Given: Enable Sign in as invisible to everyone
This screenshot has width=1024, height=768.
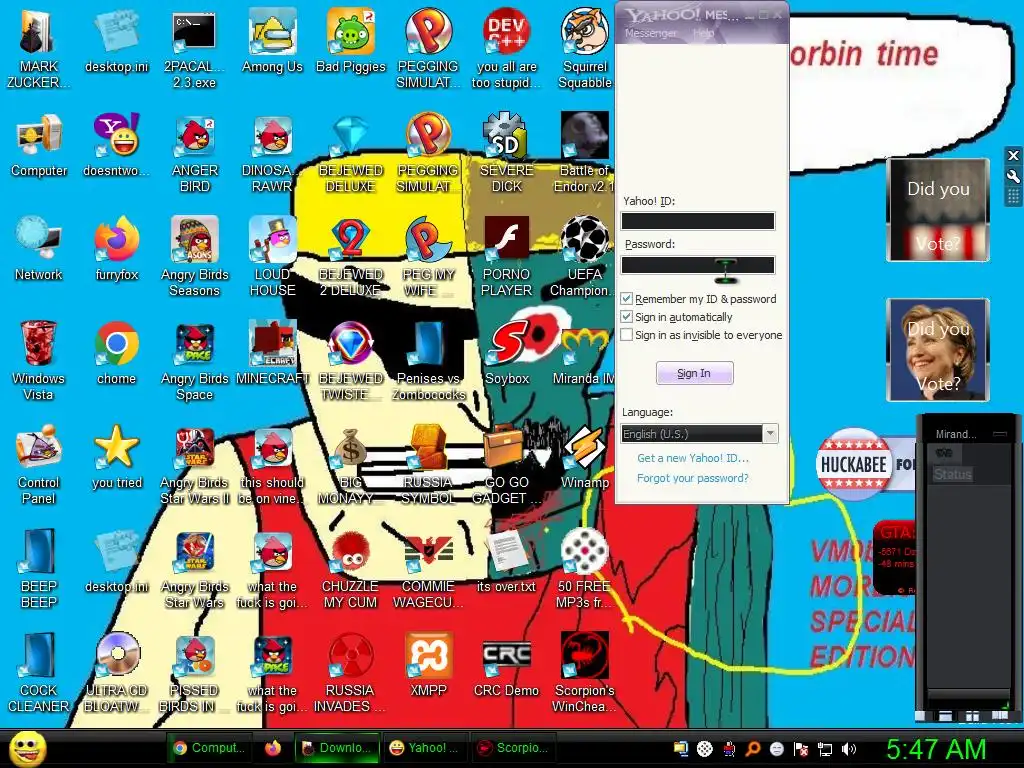Looking at the screenshot, I should 626,335.
